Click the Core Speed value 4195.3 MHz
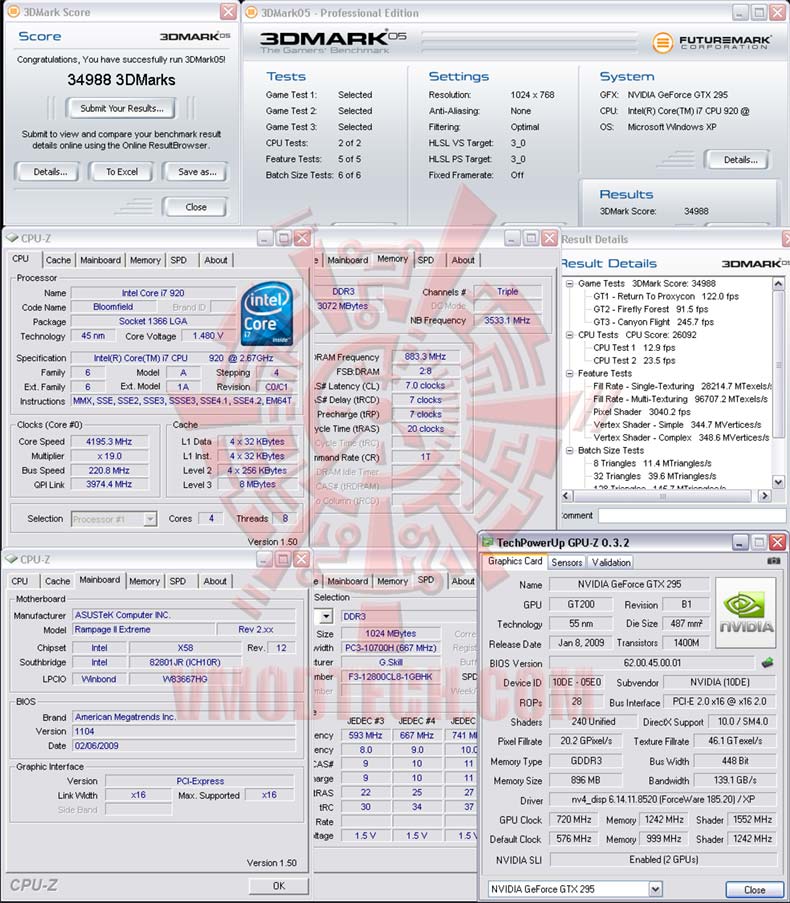 [x=109, y=442]
